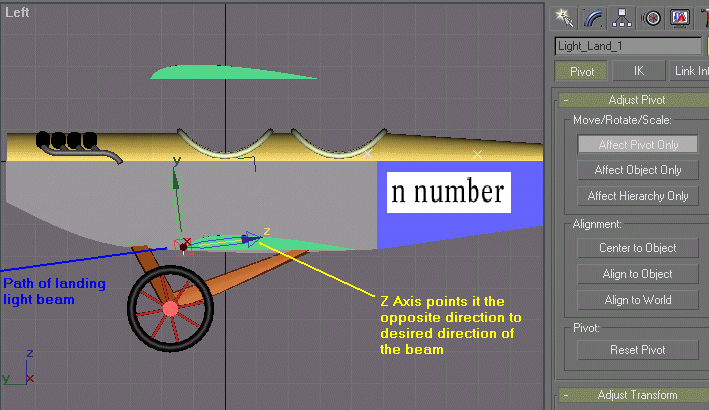Switch to the Link Info tab

coord(690,71)
